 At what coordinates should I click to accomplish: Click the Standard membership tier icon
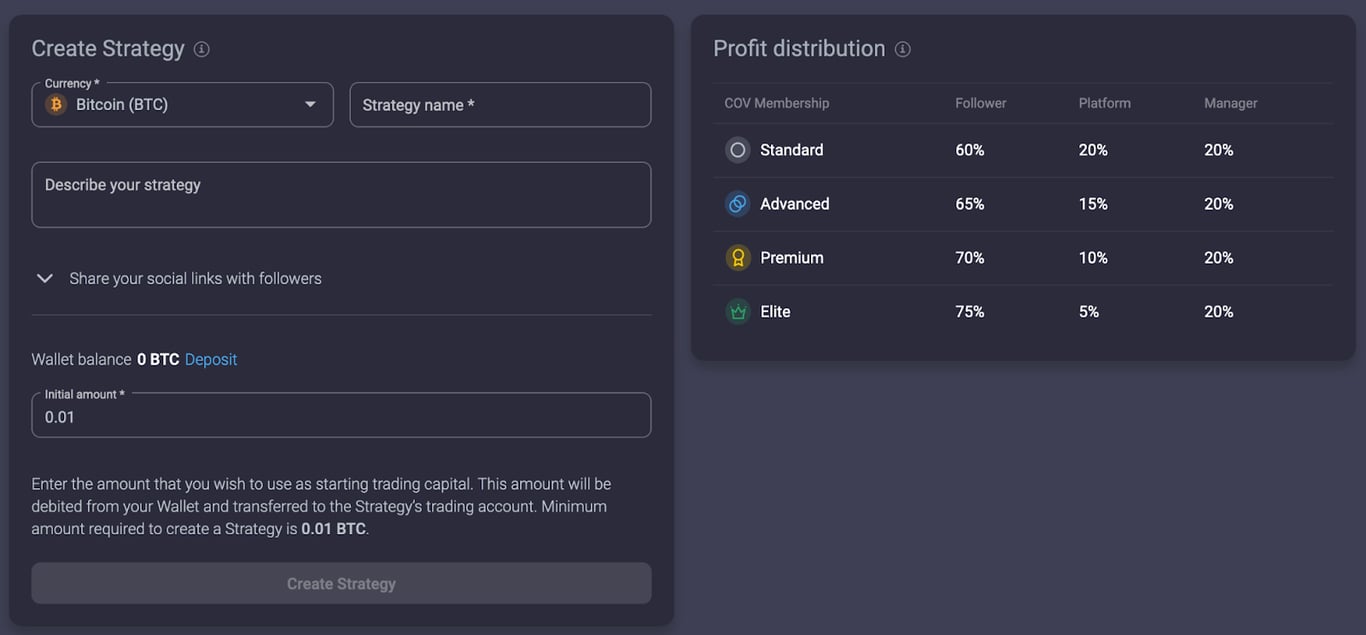point(737,149)
